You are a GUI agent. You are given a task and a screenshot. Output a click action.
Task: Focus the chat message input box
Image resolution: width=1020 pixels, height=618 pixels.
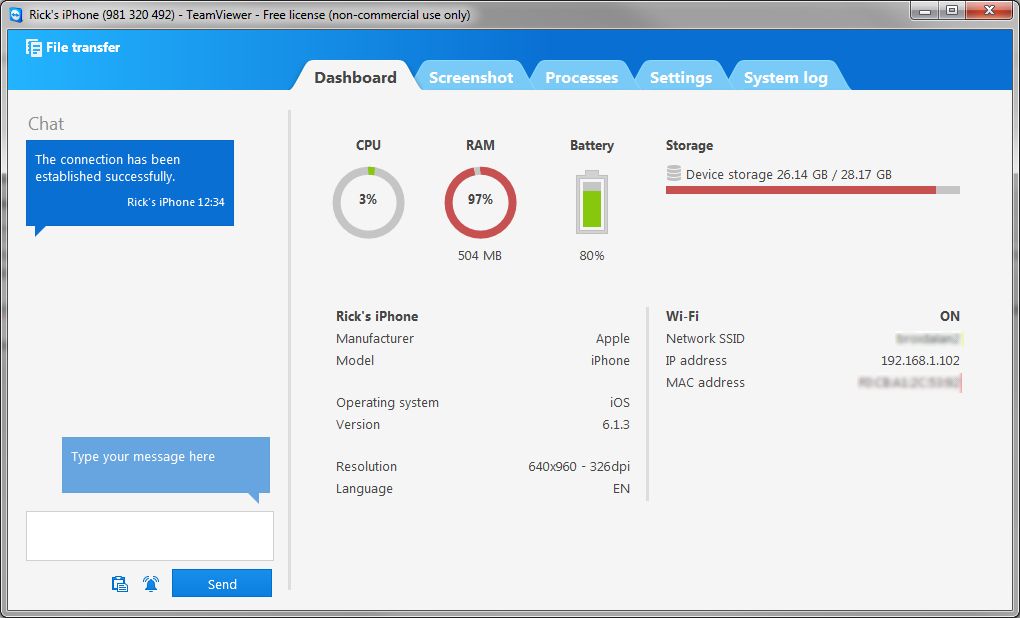pyautogui.click(x=150, y=536)
